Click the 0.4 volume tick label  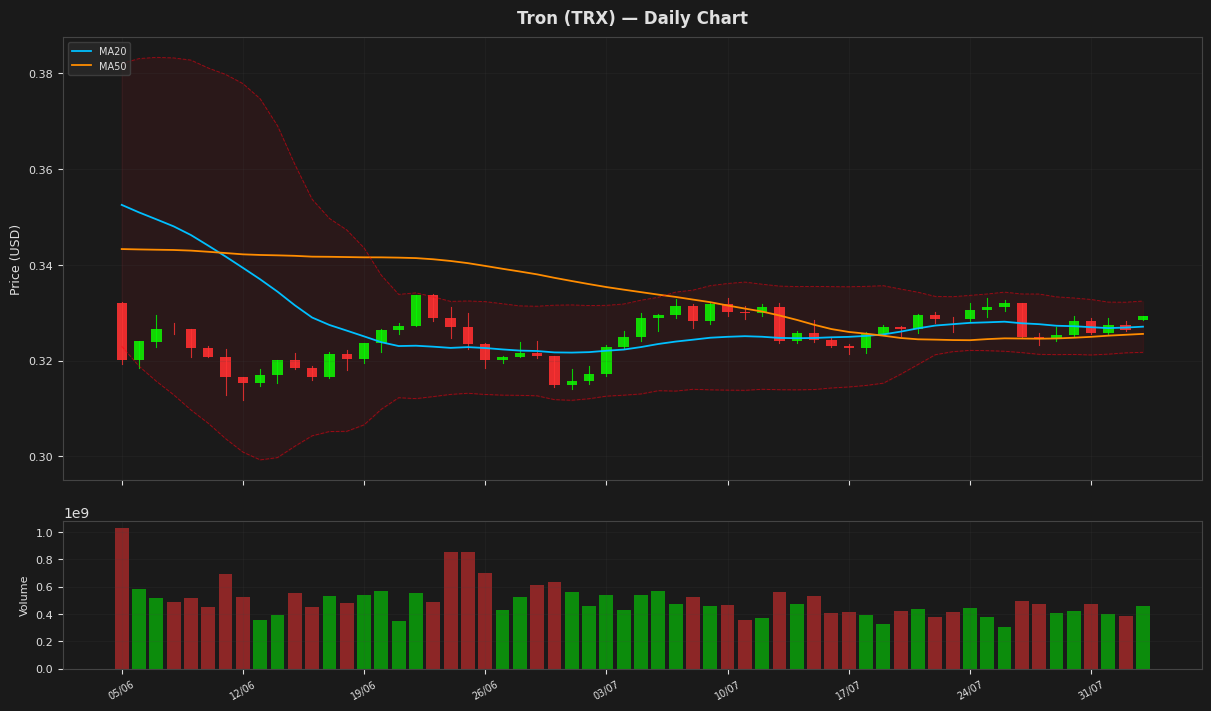coord(44,614)
